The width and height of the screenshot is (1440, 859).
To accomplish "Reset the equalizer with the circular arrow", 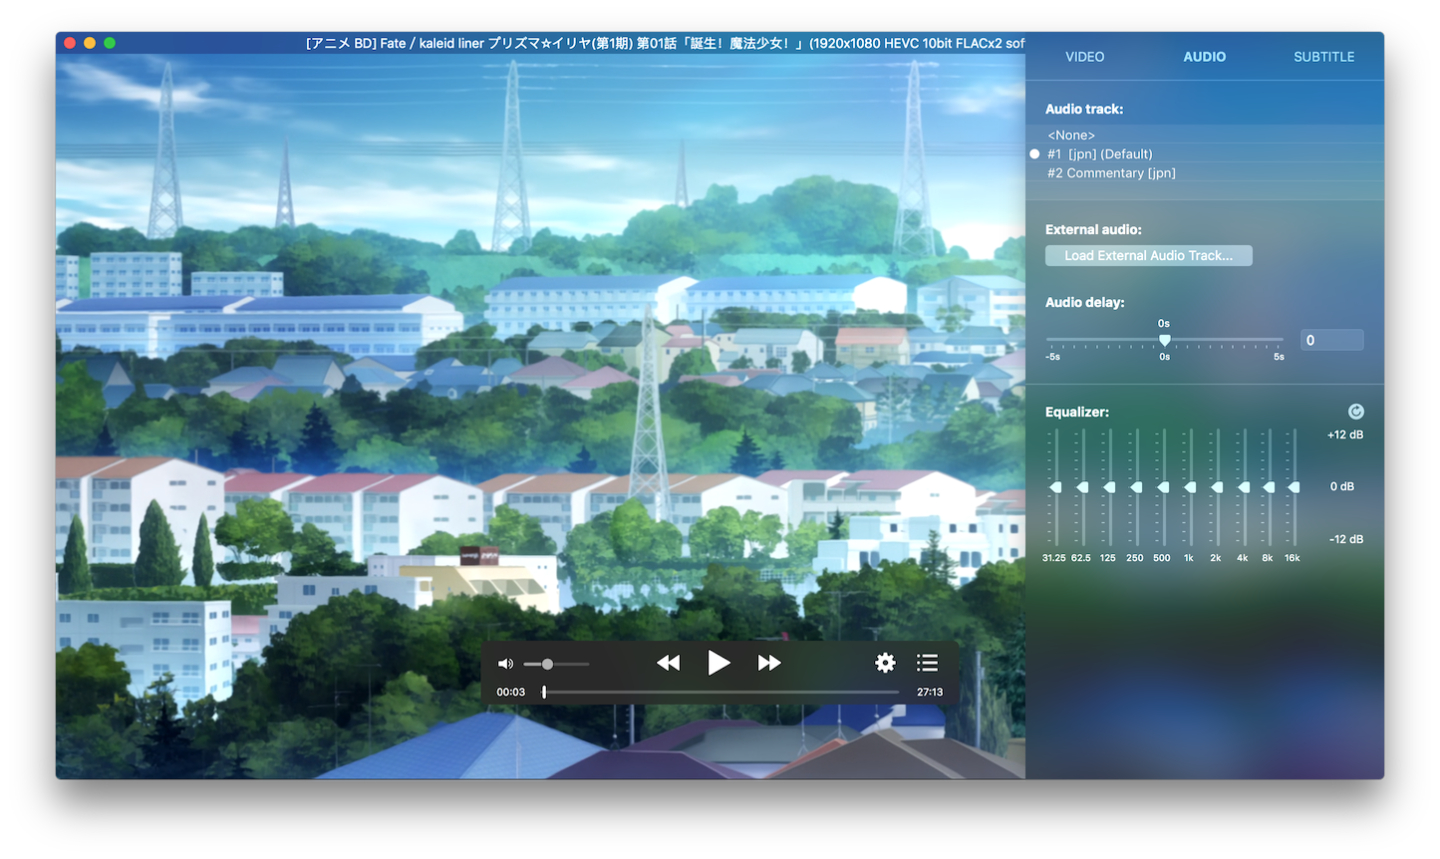I will point(1355,412).
